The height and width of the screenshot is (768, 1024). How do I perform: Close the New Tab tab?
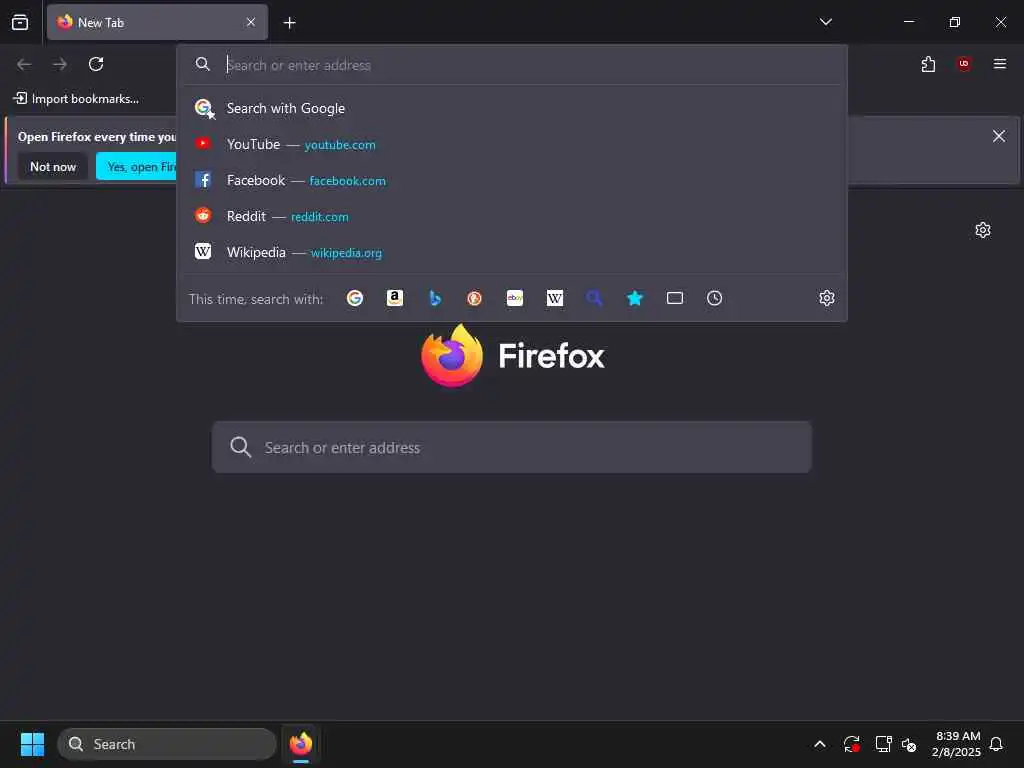pyautogui.click(x=251, y=22)
